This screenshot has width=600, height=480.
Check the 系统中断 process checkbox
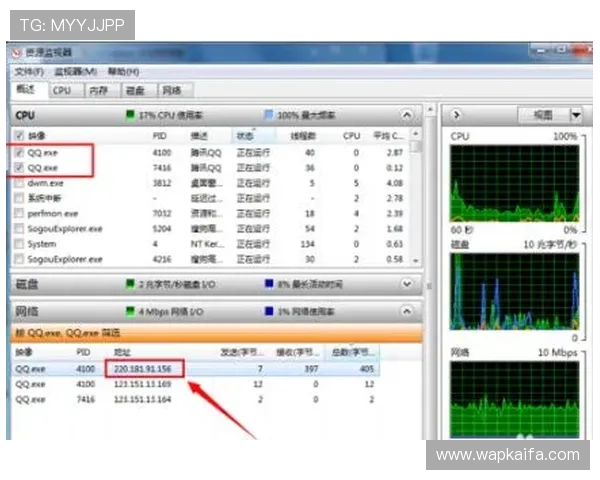click(x=19, y=198)
